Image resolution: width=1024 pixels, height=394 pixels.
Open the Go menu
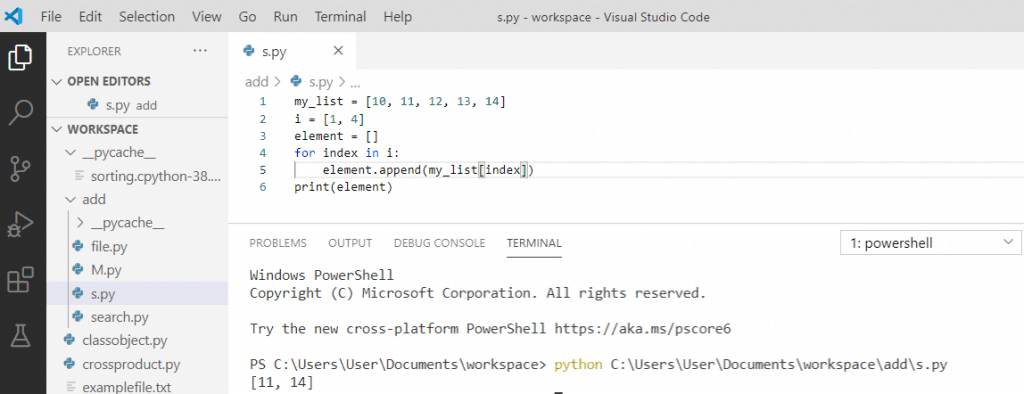point(248,16)
